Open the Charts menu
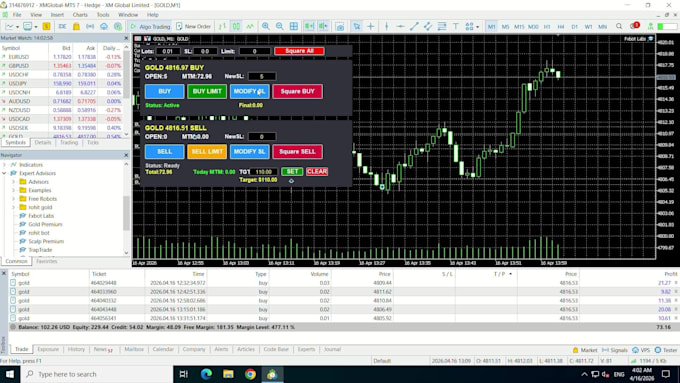The width and height of the screenshot is (680, 383). [80, 15]
